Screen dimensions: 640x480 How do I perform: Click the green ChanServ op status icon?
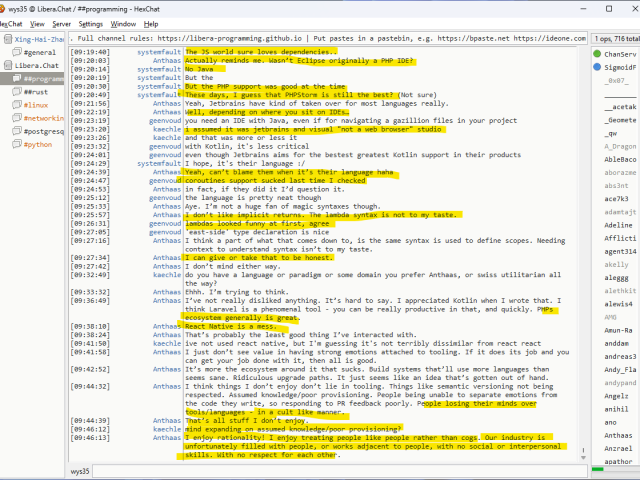597,53
